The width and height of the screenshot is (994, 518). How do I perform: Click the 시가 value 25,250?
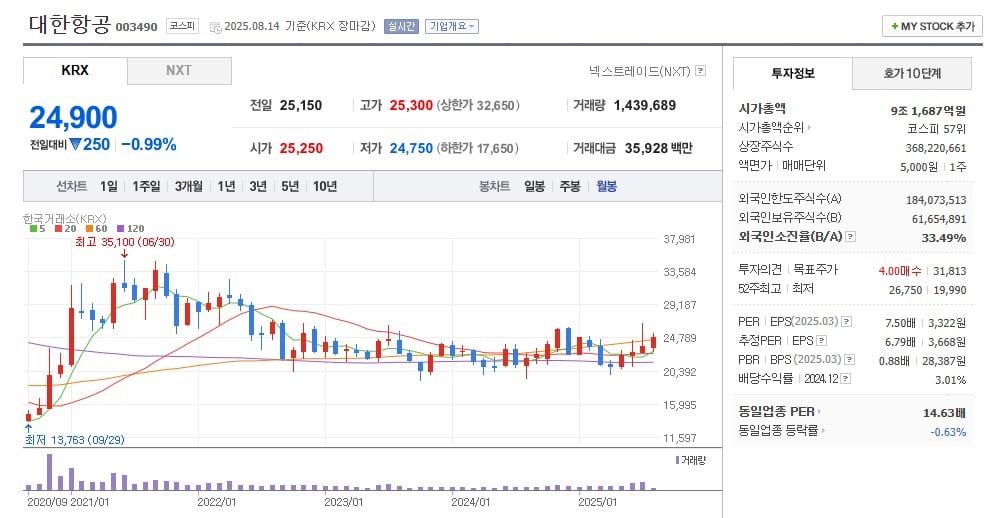[x=301, y=148]
